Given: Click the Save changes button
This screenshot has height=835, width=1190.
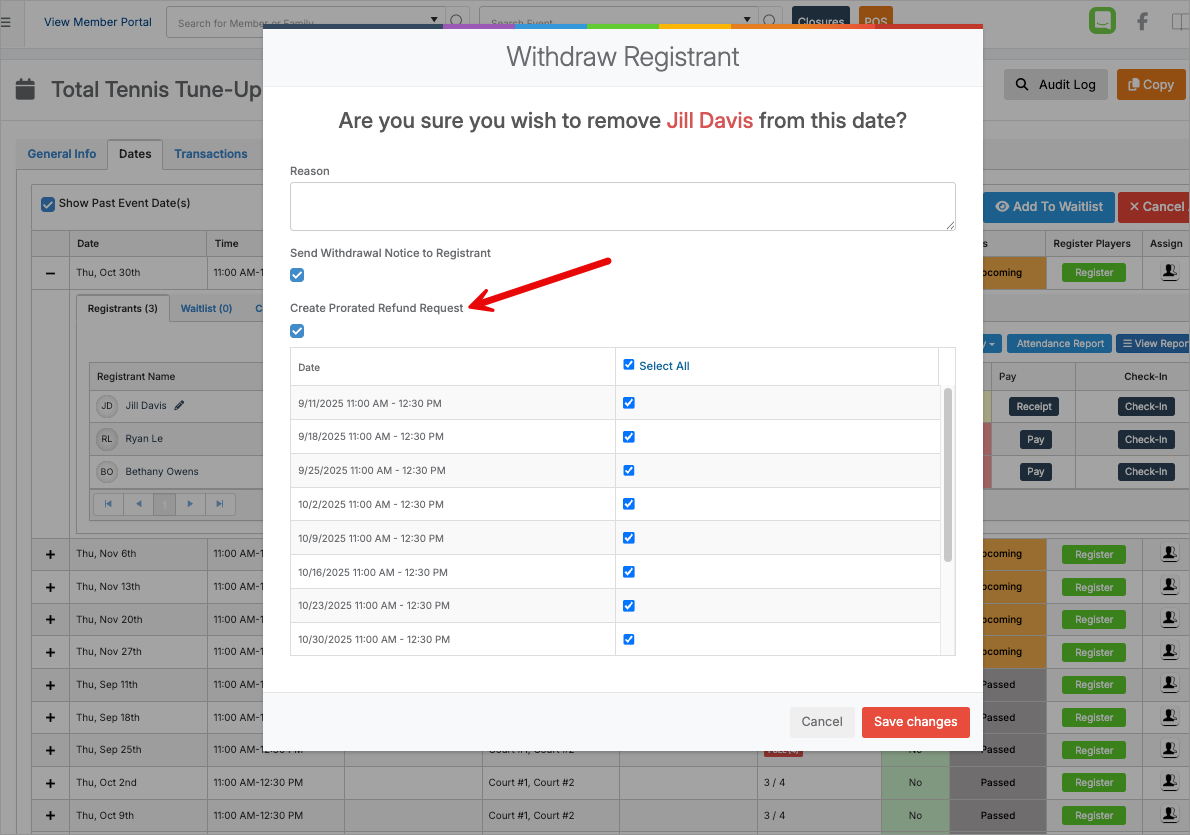Looking at the screenshot, I should [915, 722].
